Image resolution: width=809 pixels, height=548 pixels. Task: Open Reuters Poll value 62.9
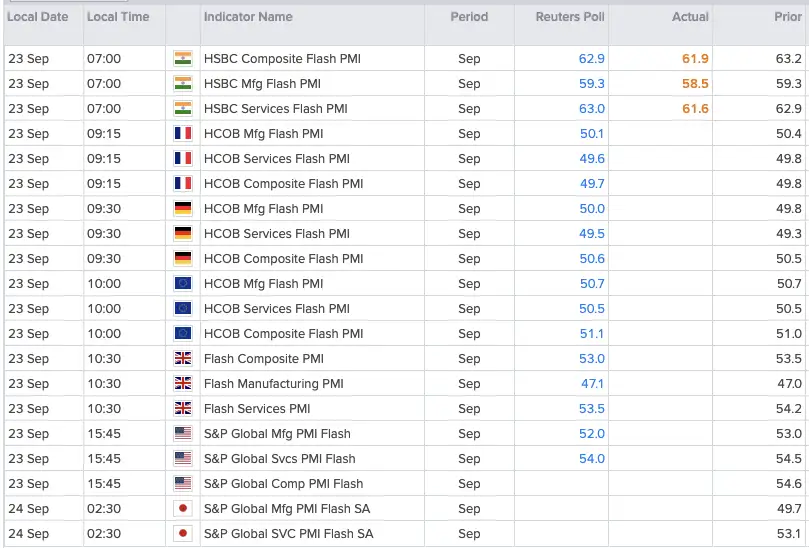[591, 59]
